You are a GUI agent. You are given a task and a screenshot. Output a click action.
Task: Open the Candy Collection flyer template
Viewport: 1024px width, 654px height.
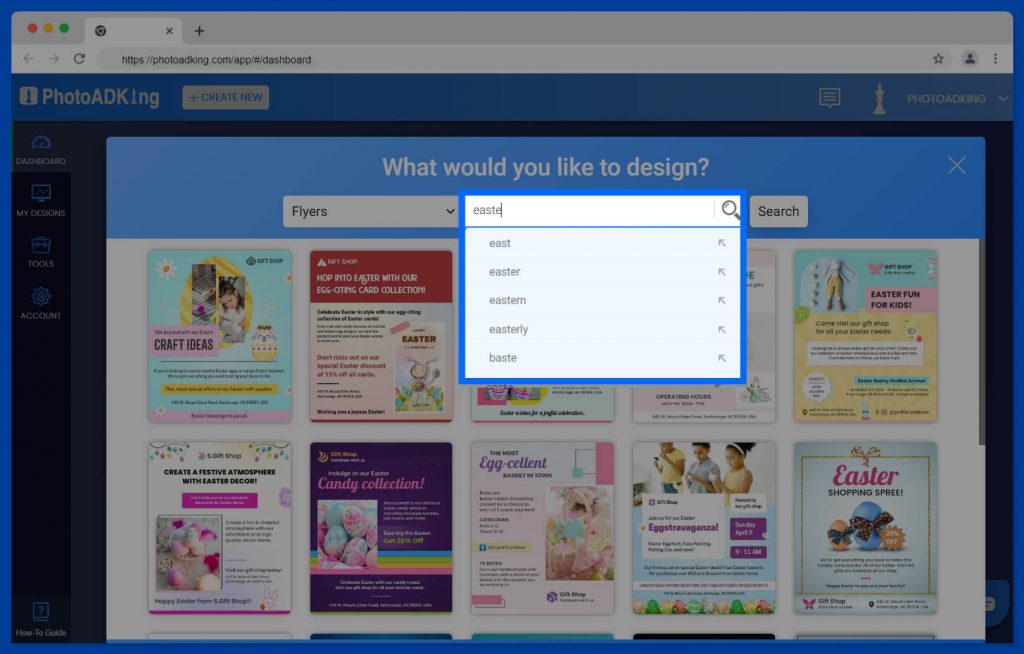[x=381, y=528]
